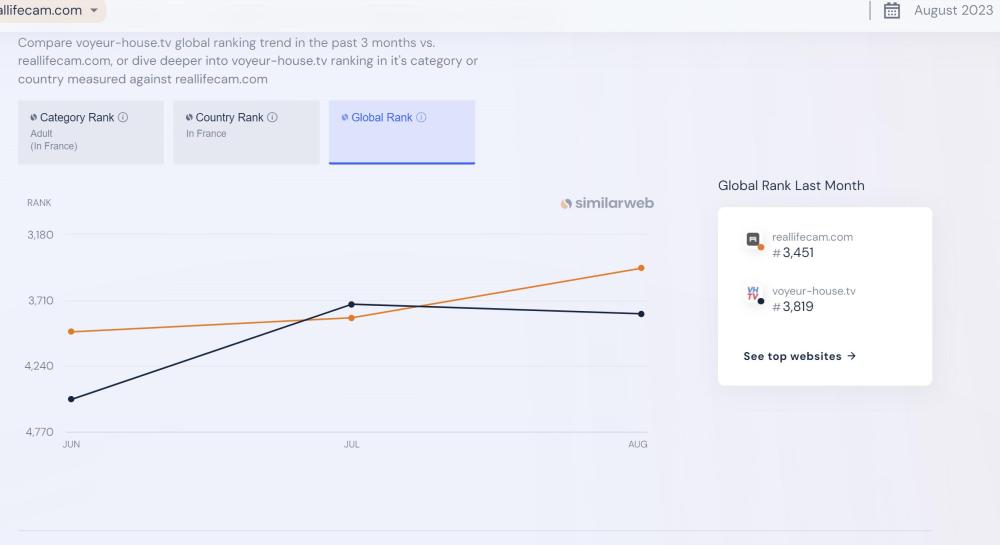Open the reallifecam.com link in rank card

pyautogui.click(x=812, y=237)
